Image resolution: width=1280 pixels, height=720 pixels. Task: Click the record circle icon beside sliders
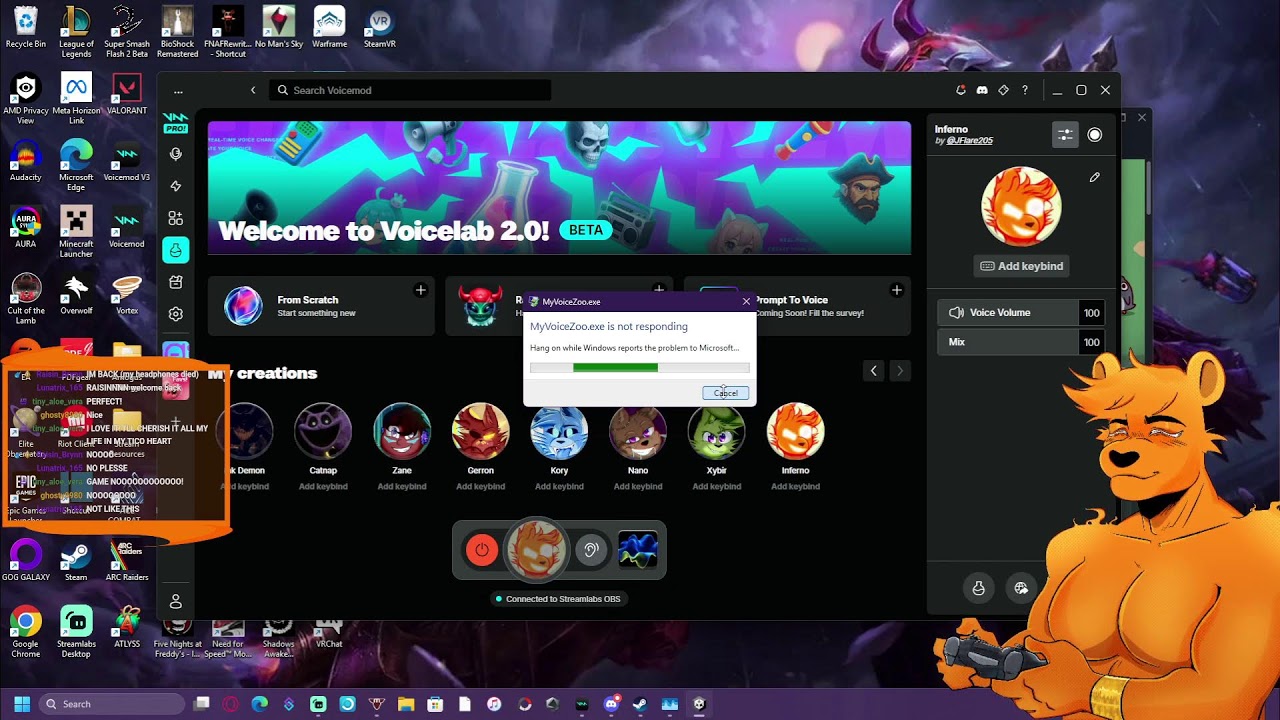tap(1095, 135)
